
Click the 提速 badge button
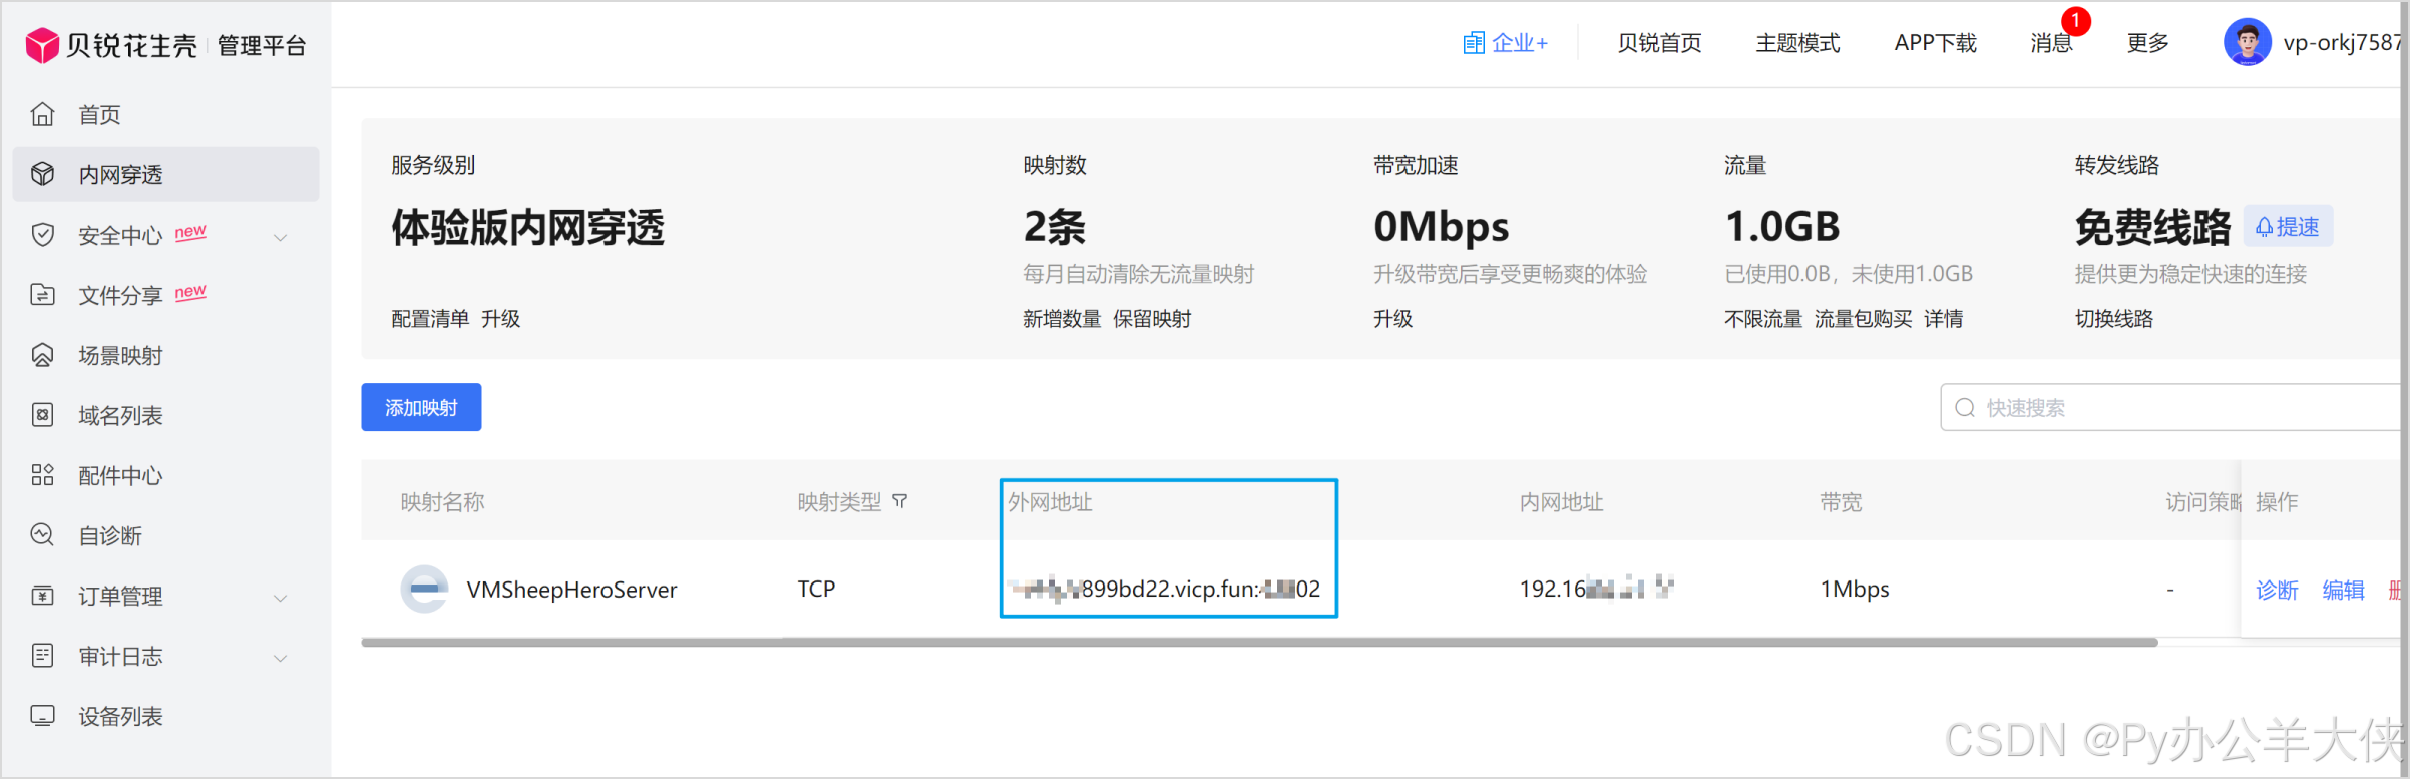click(x=2288, y=227)
